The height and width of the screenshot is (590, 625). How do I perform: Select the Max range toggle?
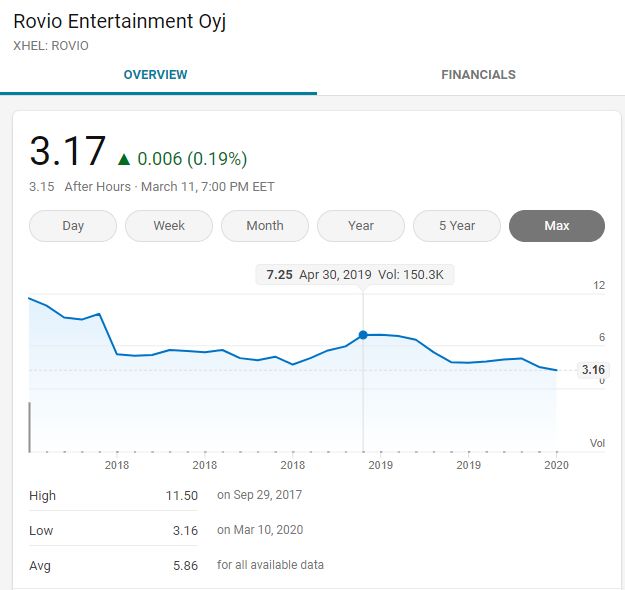[x=557, y=226]
